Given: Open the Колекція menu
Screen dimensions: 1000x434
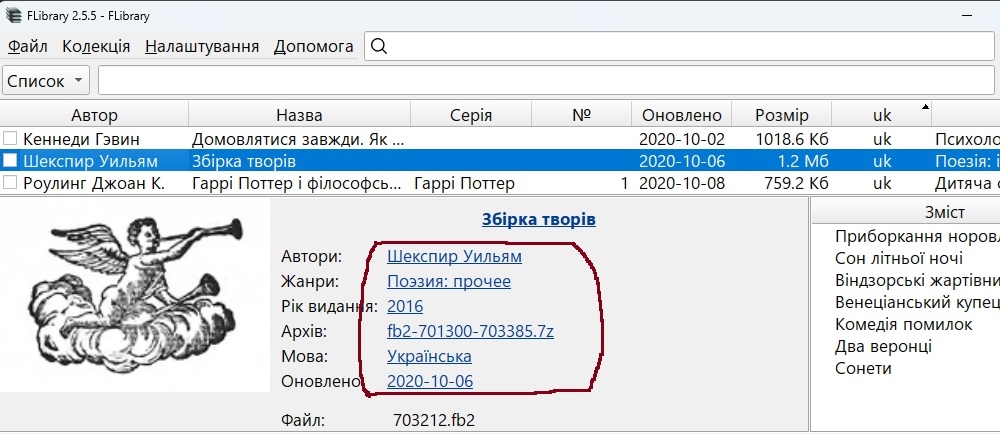Looking at the screenshot, I should 96,47.
